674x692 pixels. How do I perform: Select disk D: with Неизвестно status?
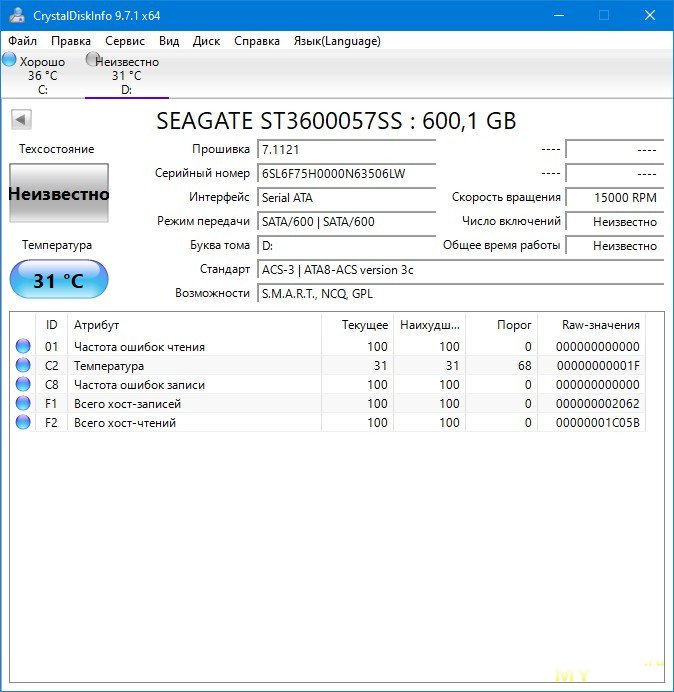(126, 75)
